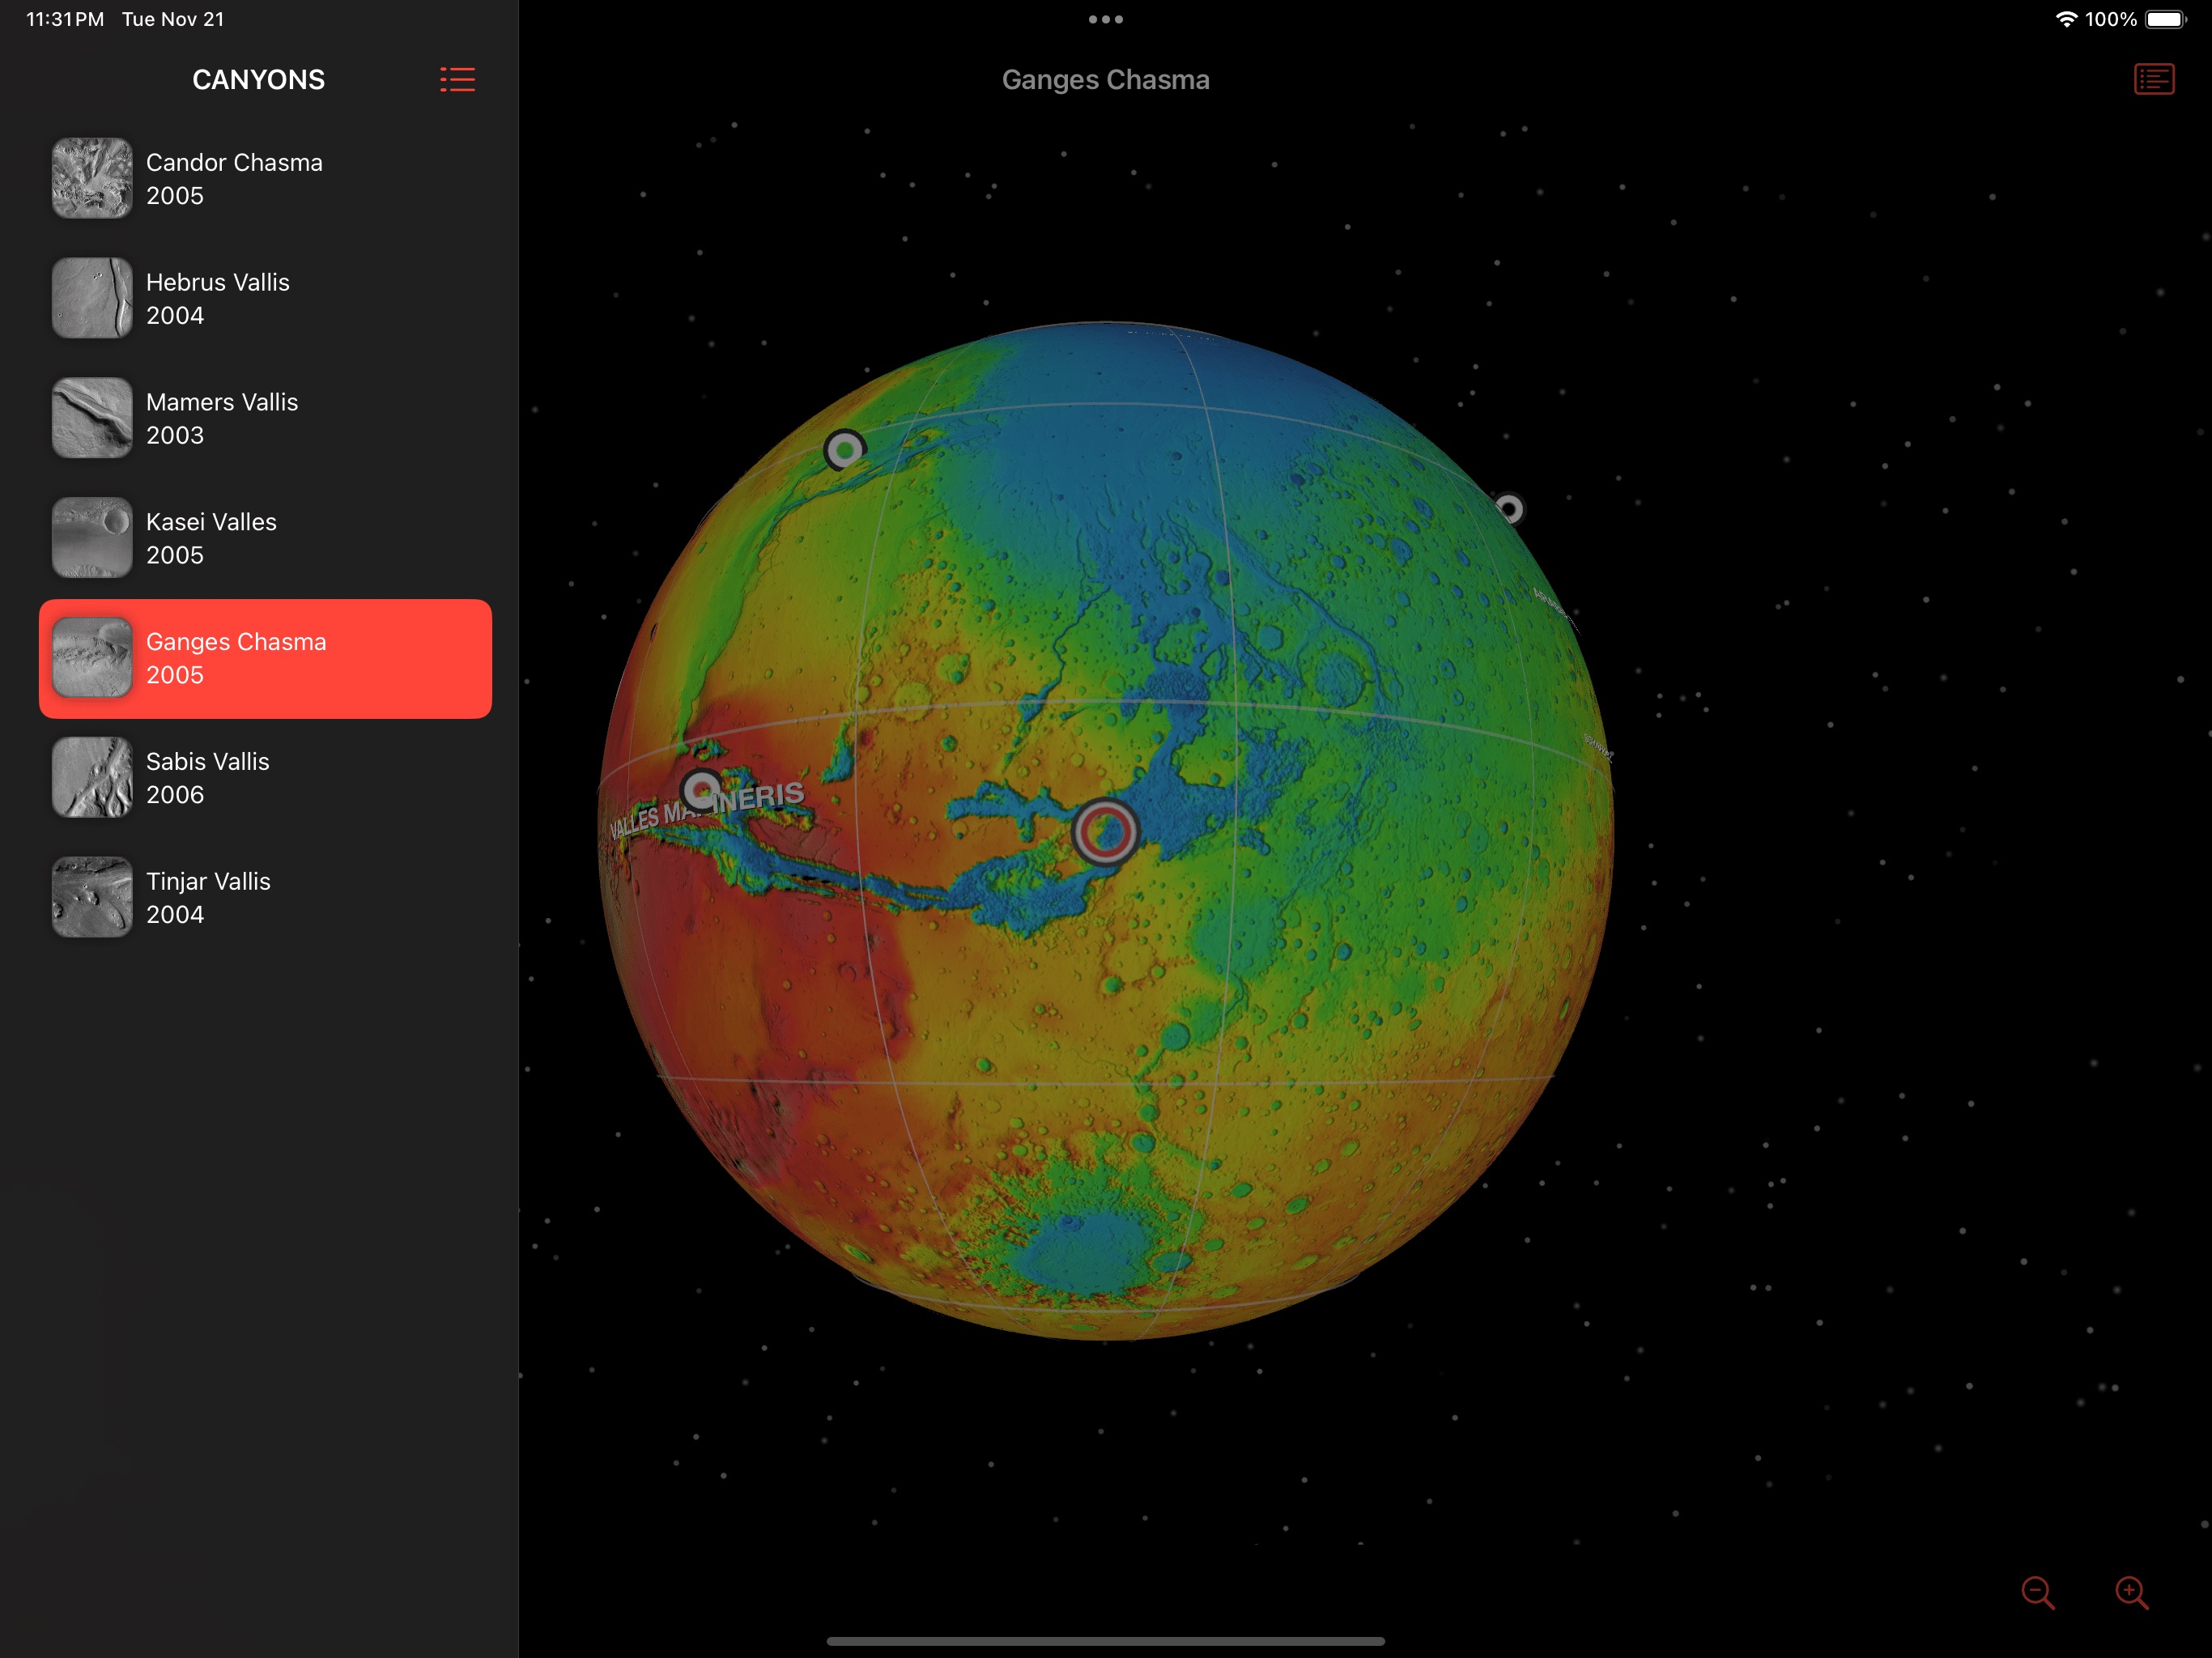Image resolution: width=2212 pixels, height=1658 pixels.
Task: Tap the home indicator bar at bottom
Action: click(x=1105, y=1641)
